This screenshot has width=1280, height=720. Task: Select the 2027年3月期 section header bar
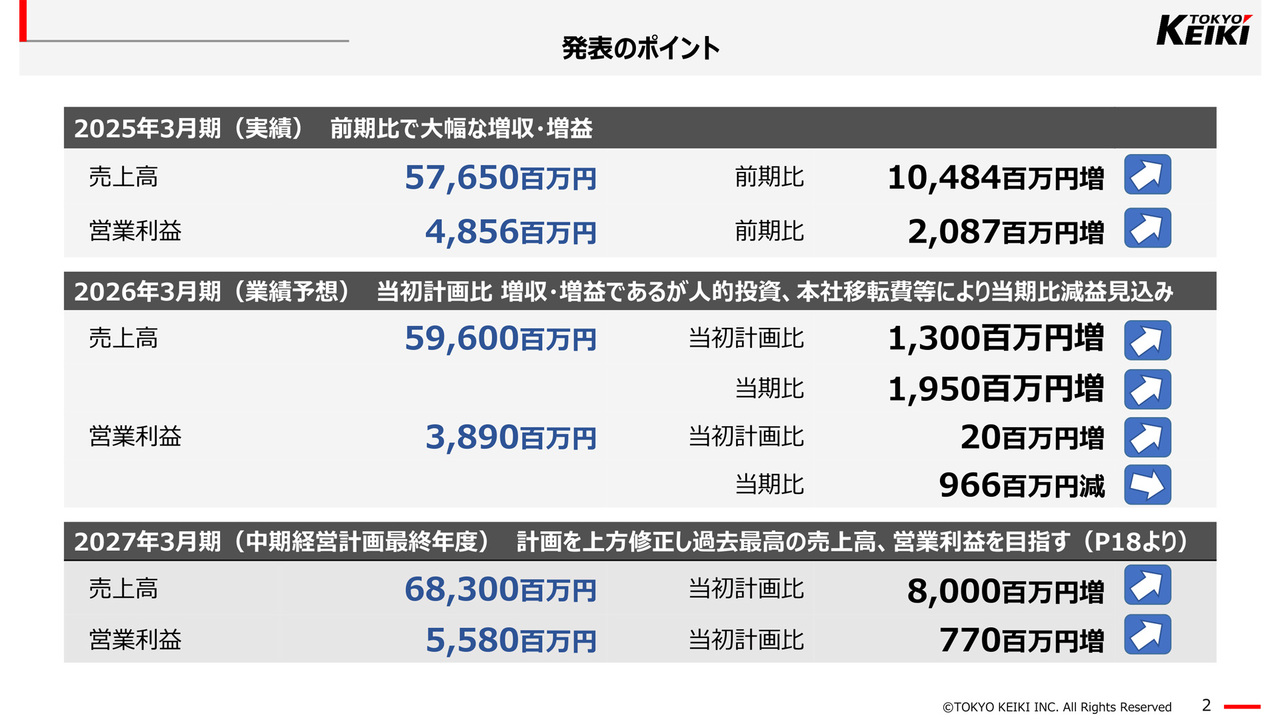tap(640, 541)
